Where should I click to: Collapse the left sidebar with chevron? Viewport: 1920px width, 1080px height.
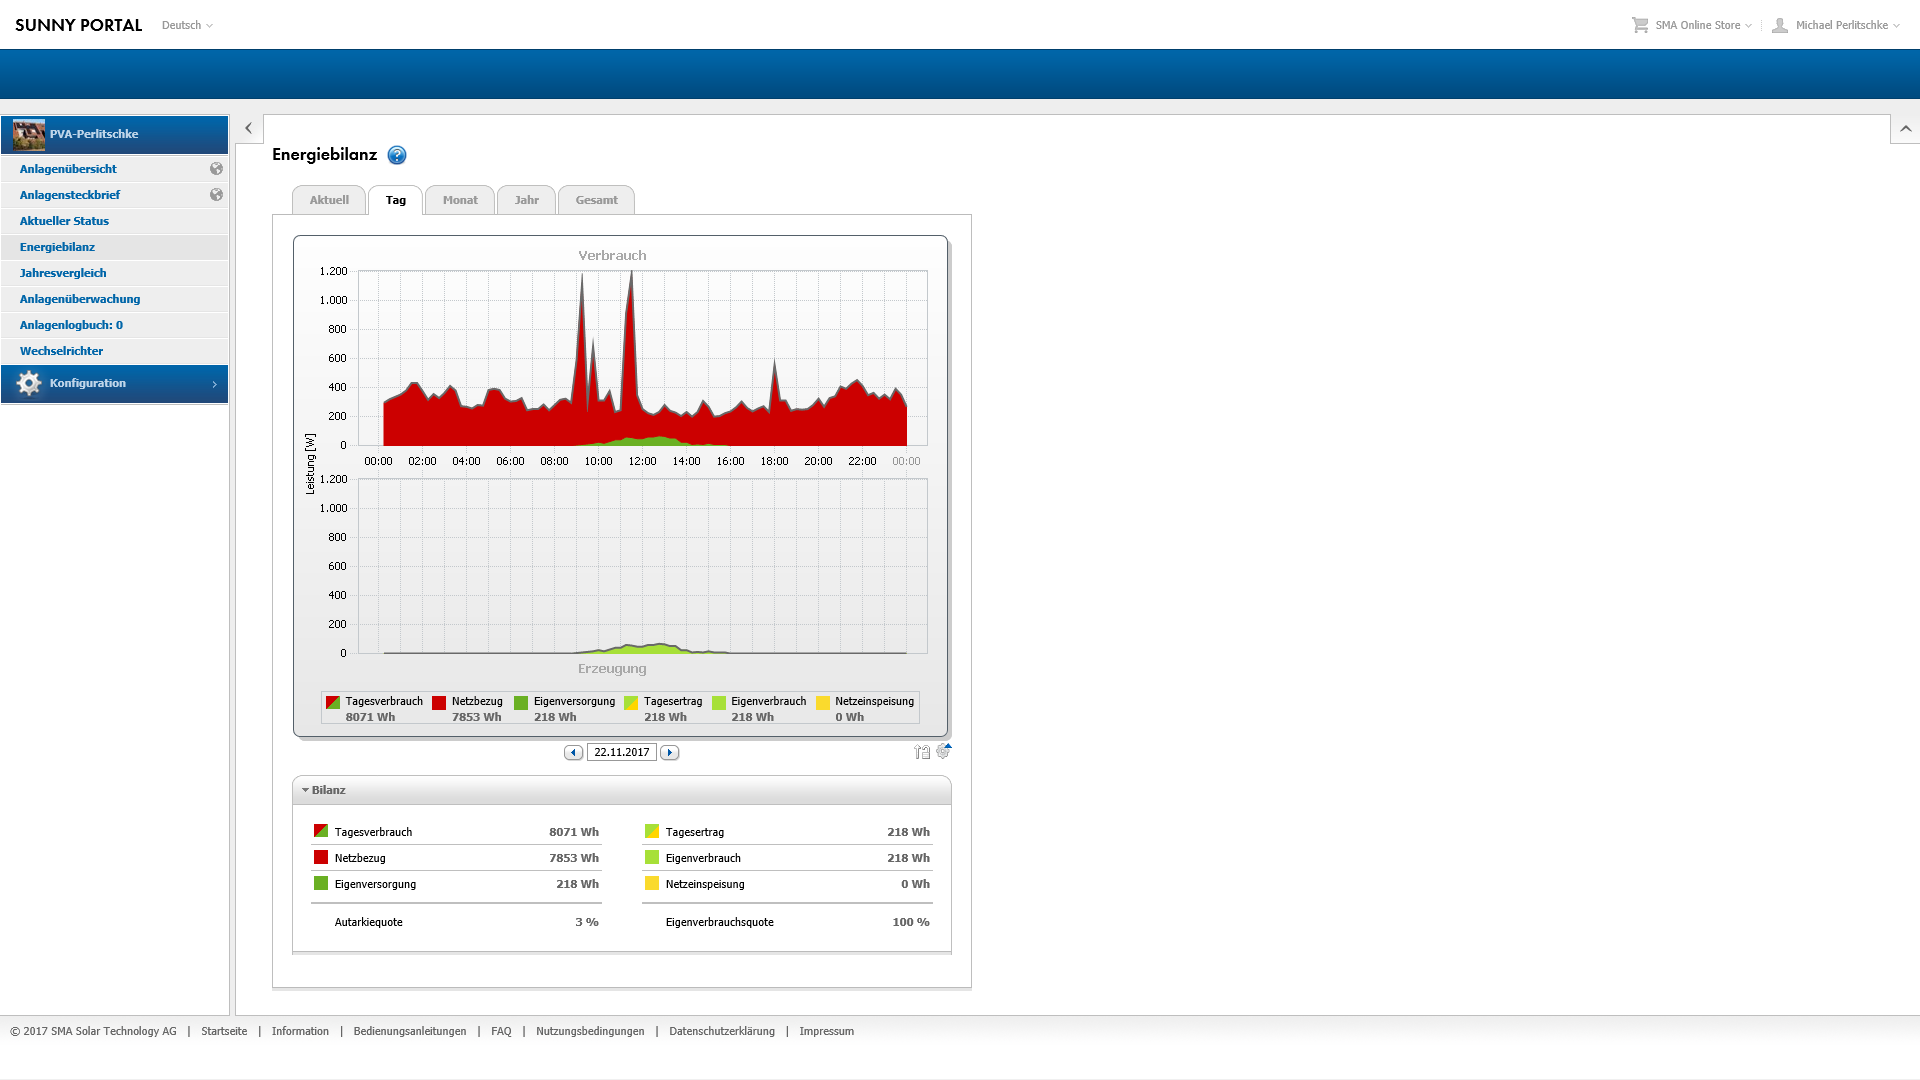249,128
